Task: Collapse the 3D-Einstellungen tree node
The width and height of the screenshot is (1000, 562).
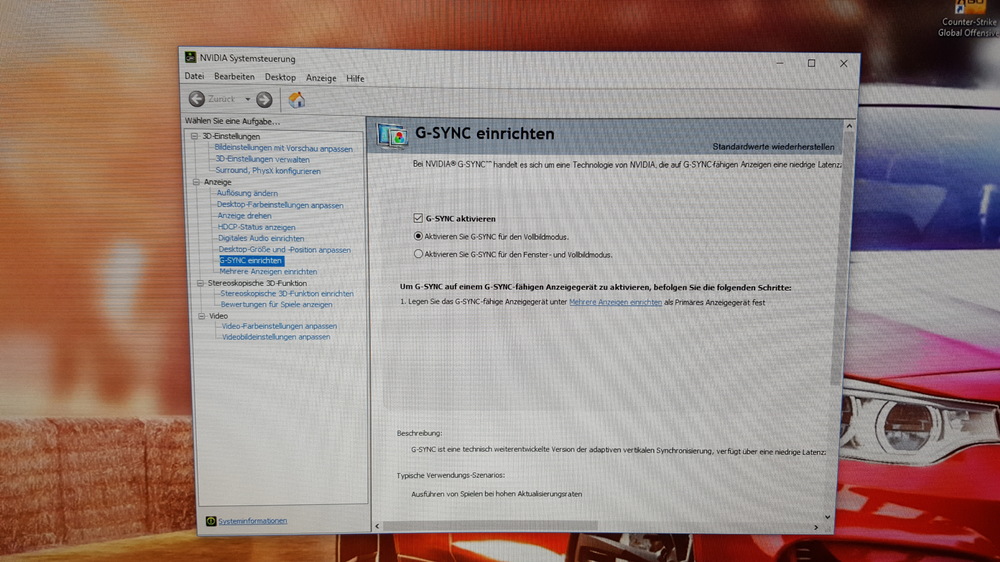Action: click(x=195, y=136)
